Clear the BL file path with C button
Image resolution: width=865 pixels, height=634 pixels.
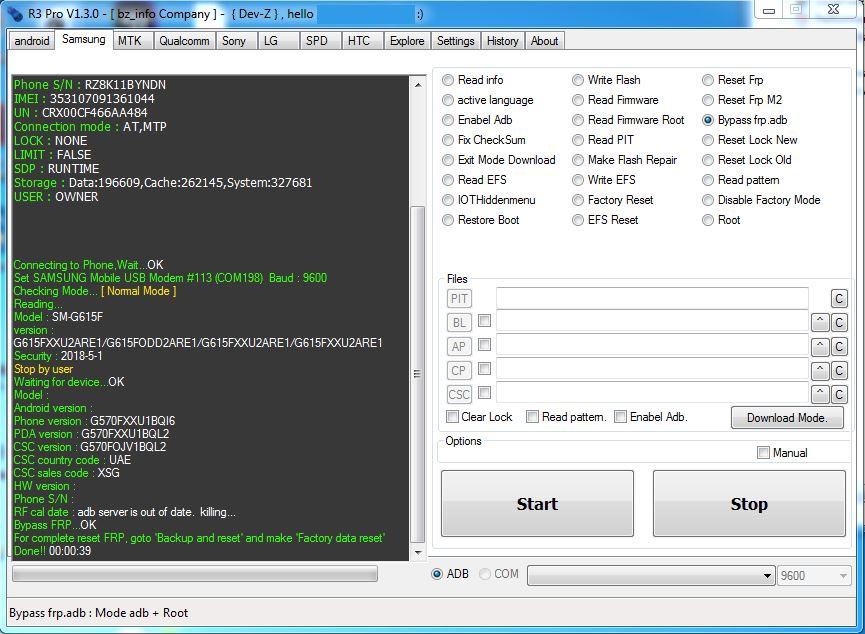(x=839, y=322)
